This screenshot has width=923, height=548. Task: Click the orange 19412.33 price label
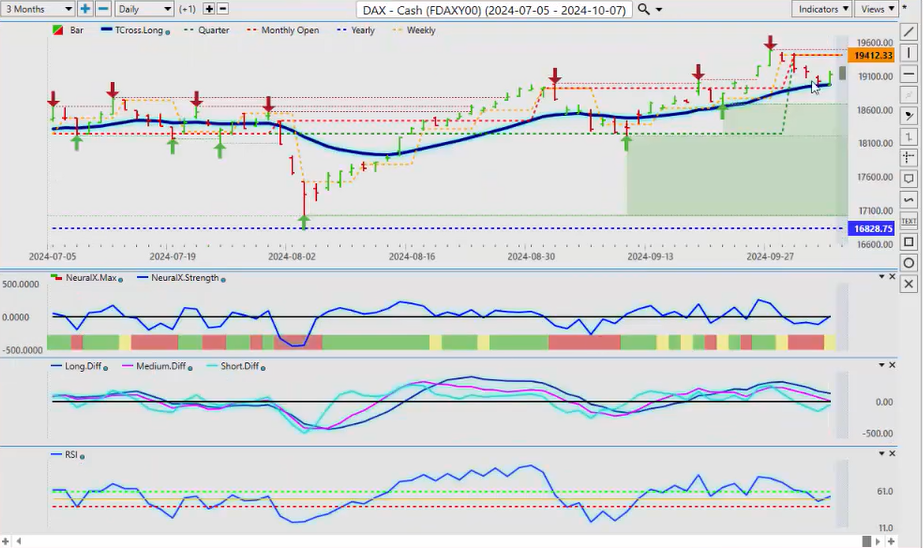(x=871, y=55)
